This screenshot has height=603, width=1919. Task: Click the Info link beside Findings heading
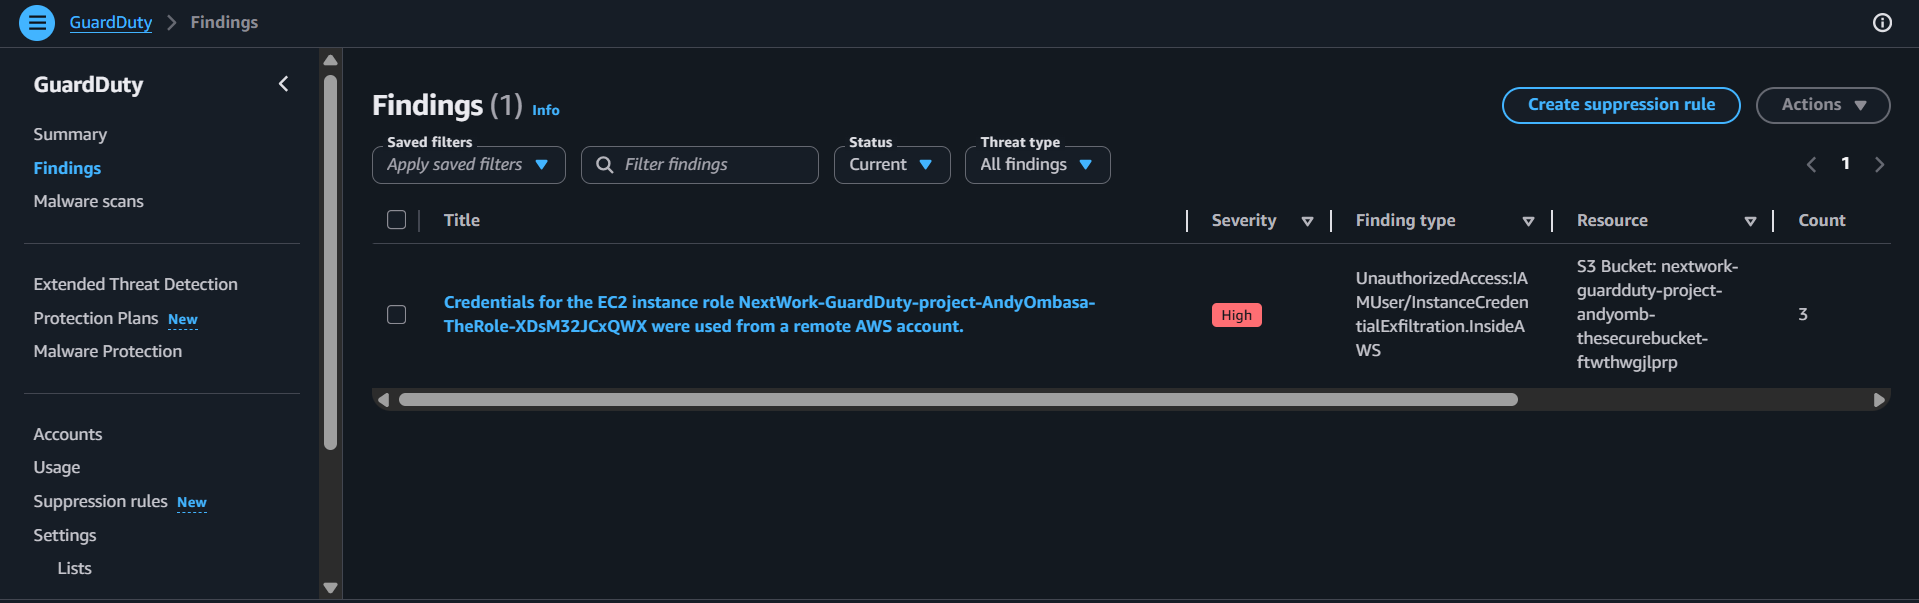546,110
